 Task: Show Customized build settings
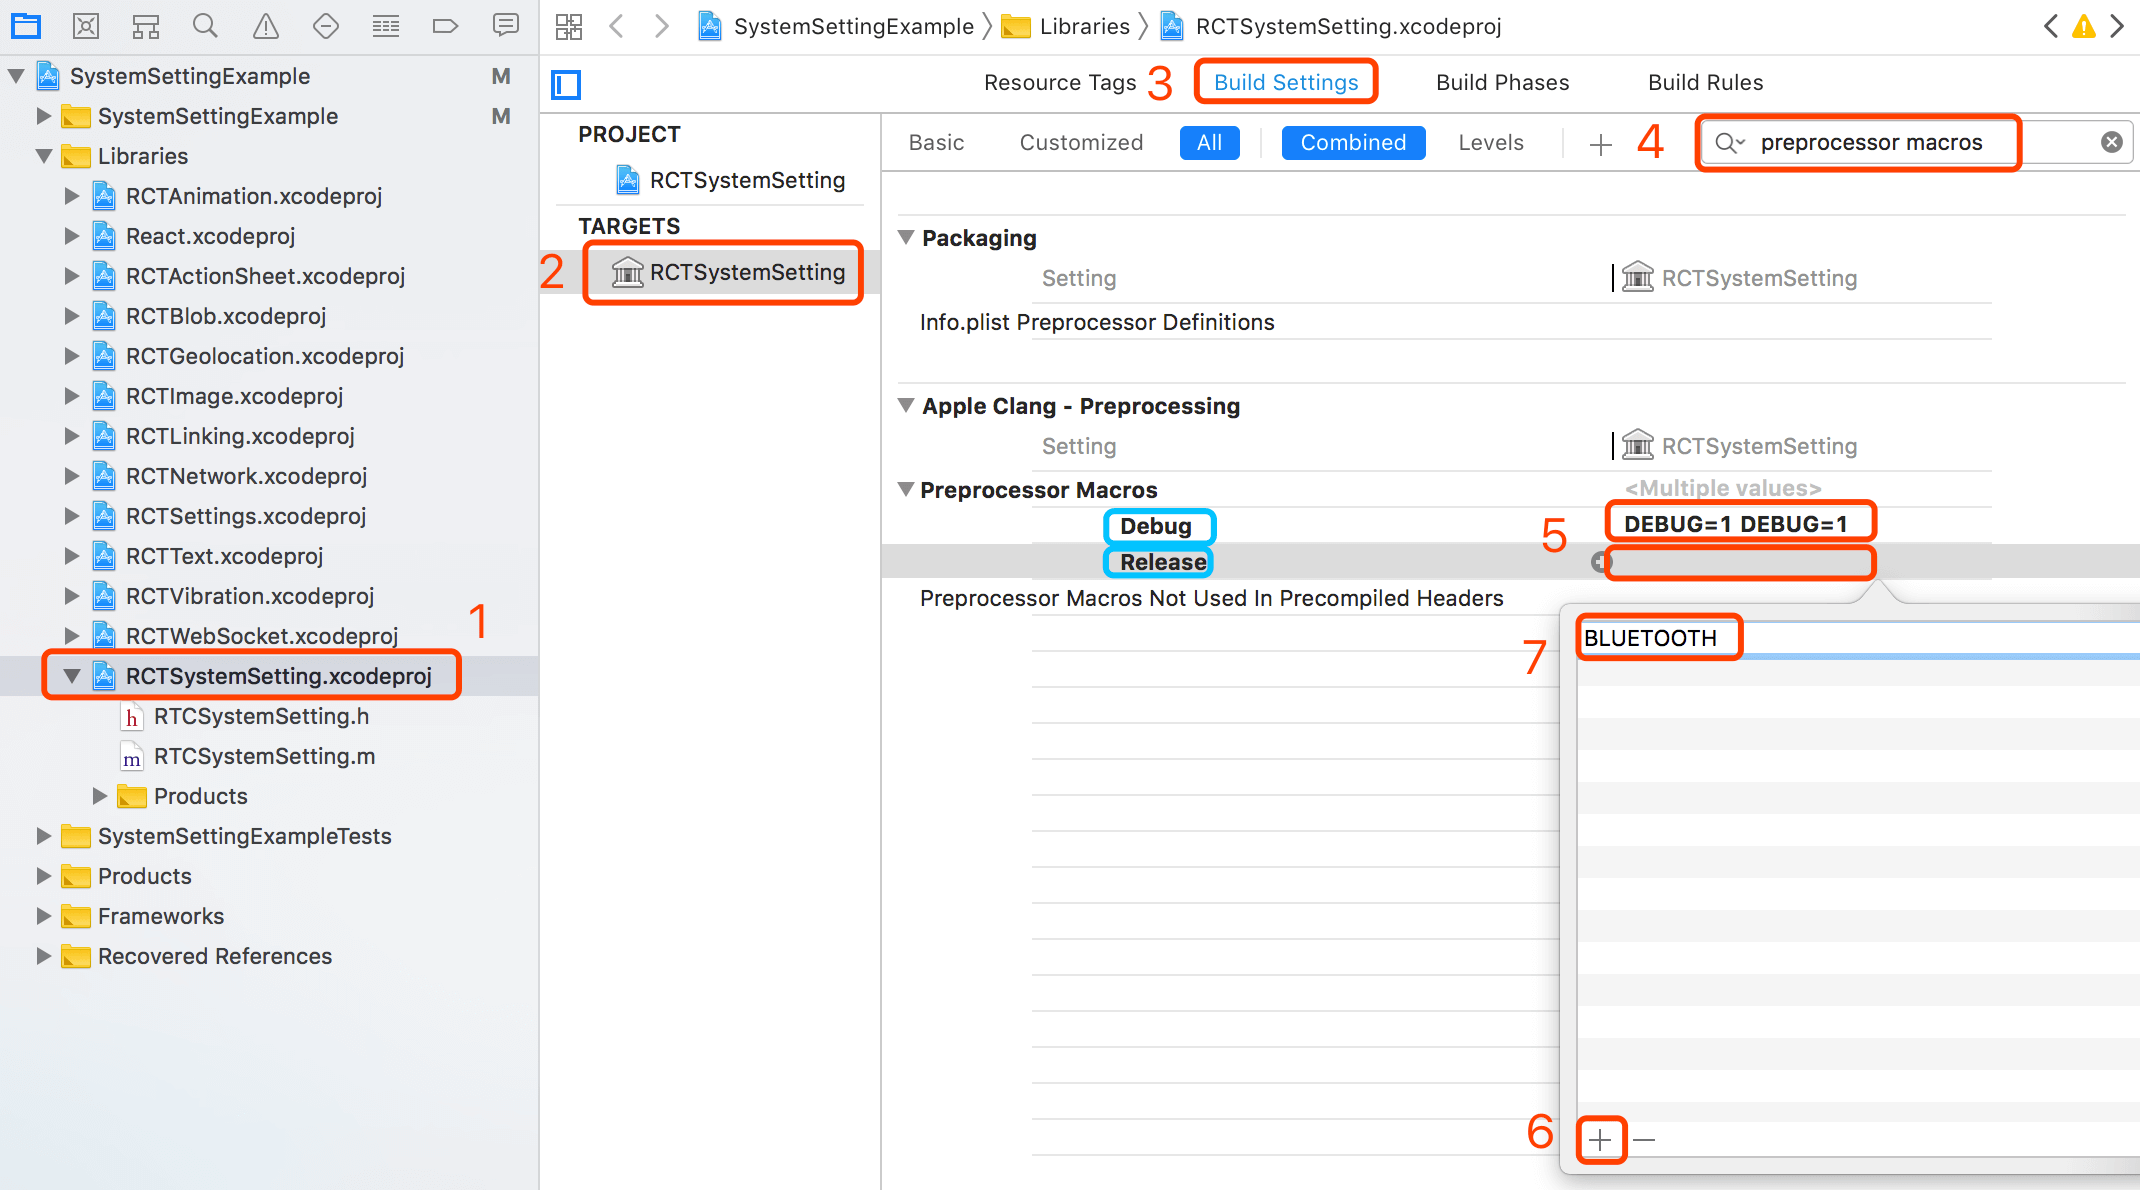[x=1081, y=143]
